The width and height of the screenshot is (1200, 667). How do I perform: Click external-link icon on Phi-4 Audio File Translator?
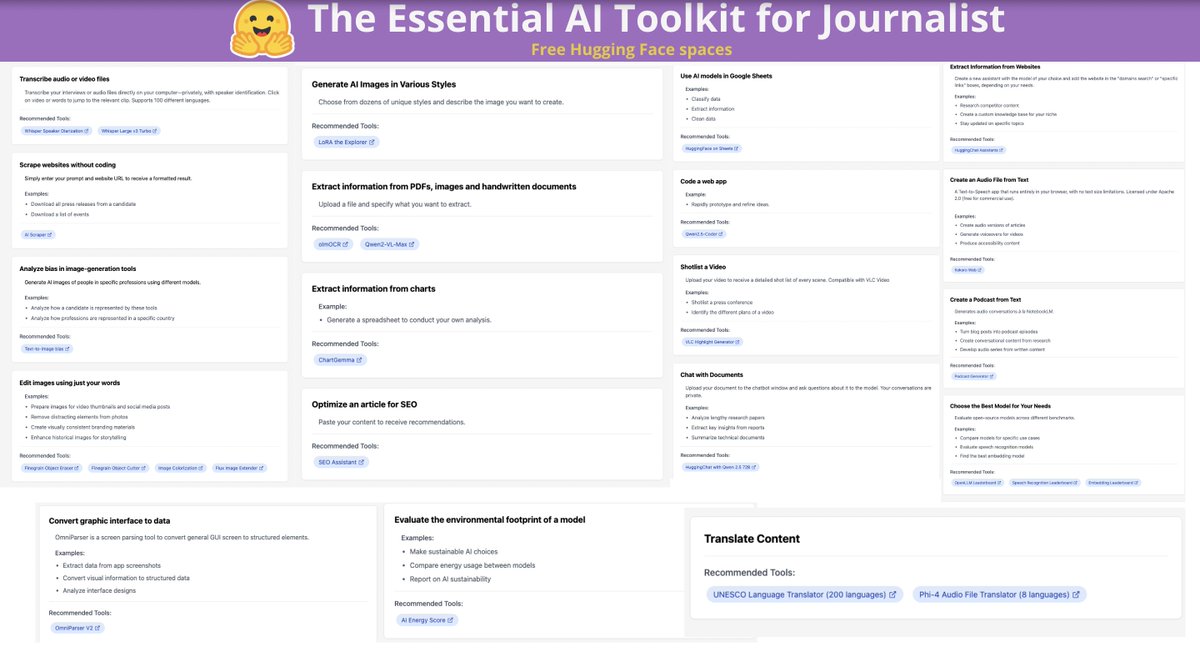click(1076, 594)
